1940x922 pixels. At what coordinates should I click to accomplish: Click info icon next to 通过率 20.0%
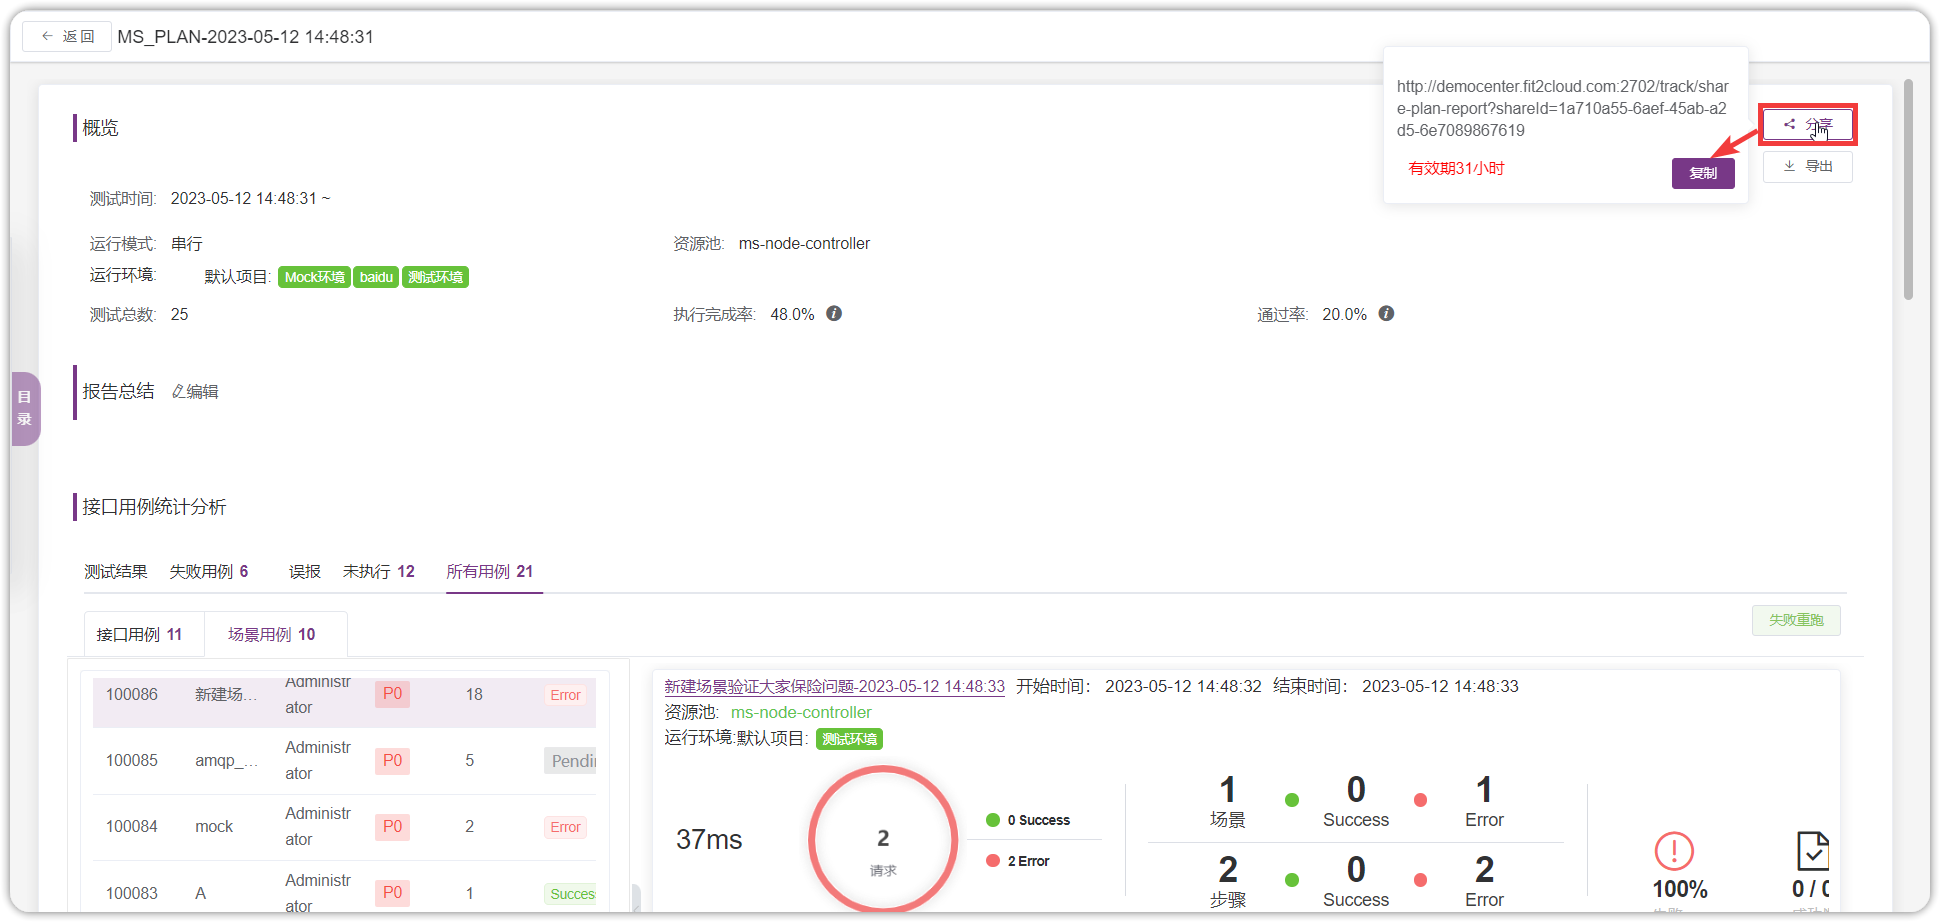point(1386,314)
